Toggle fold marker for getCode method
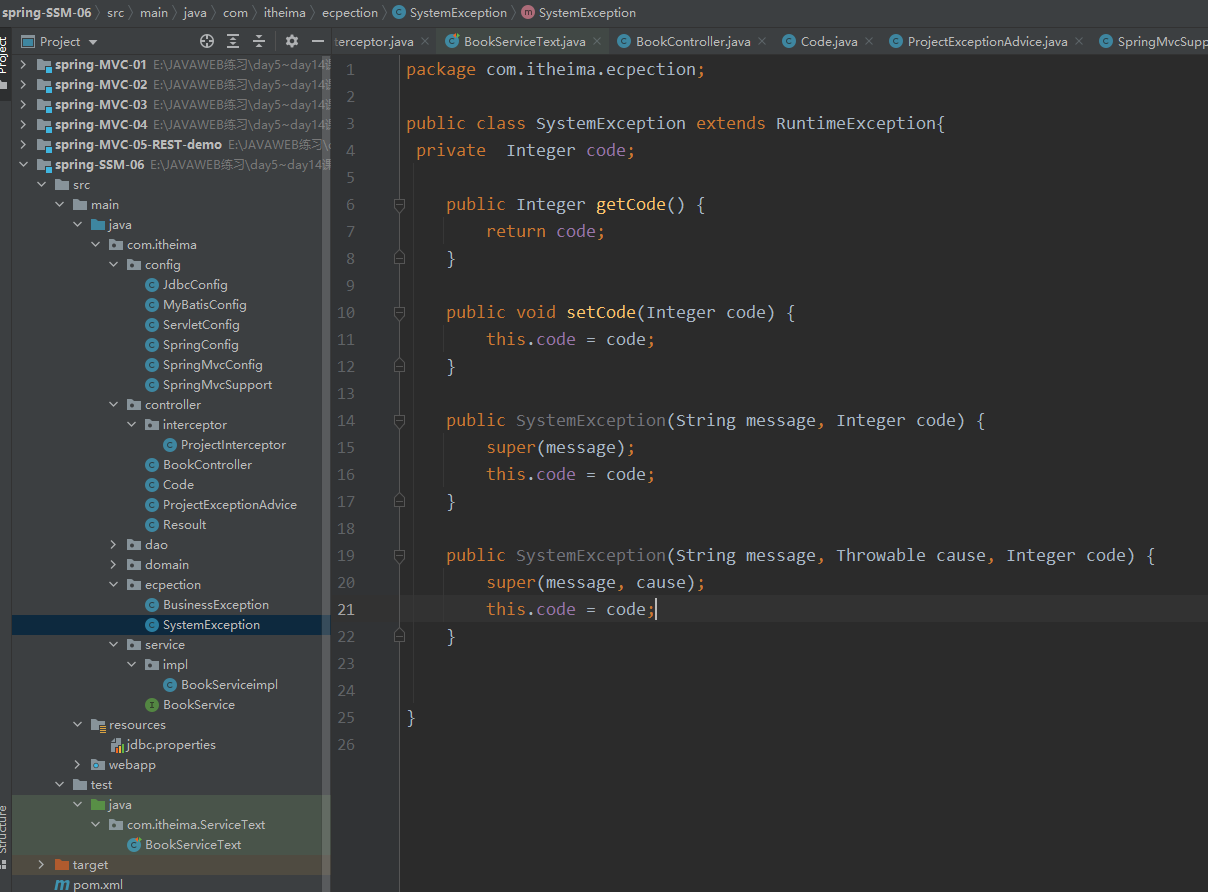 [x=399, y=205]
